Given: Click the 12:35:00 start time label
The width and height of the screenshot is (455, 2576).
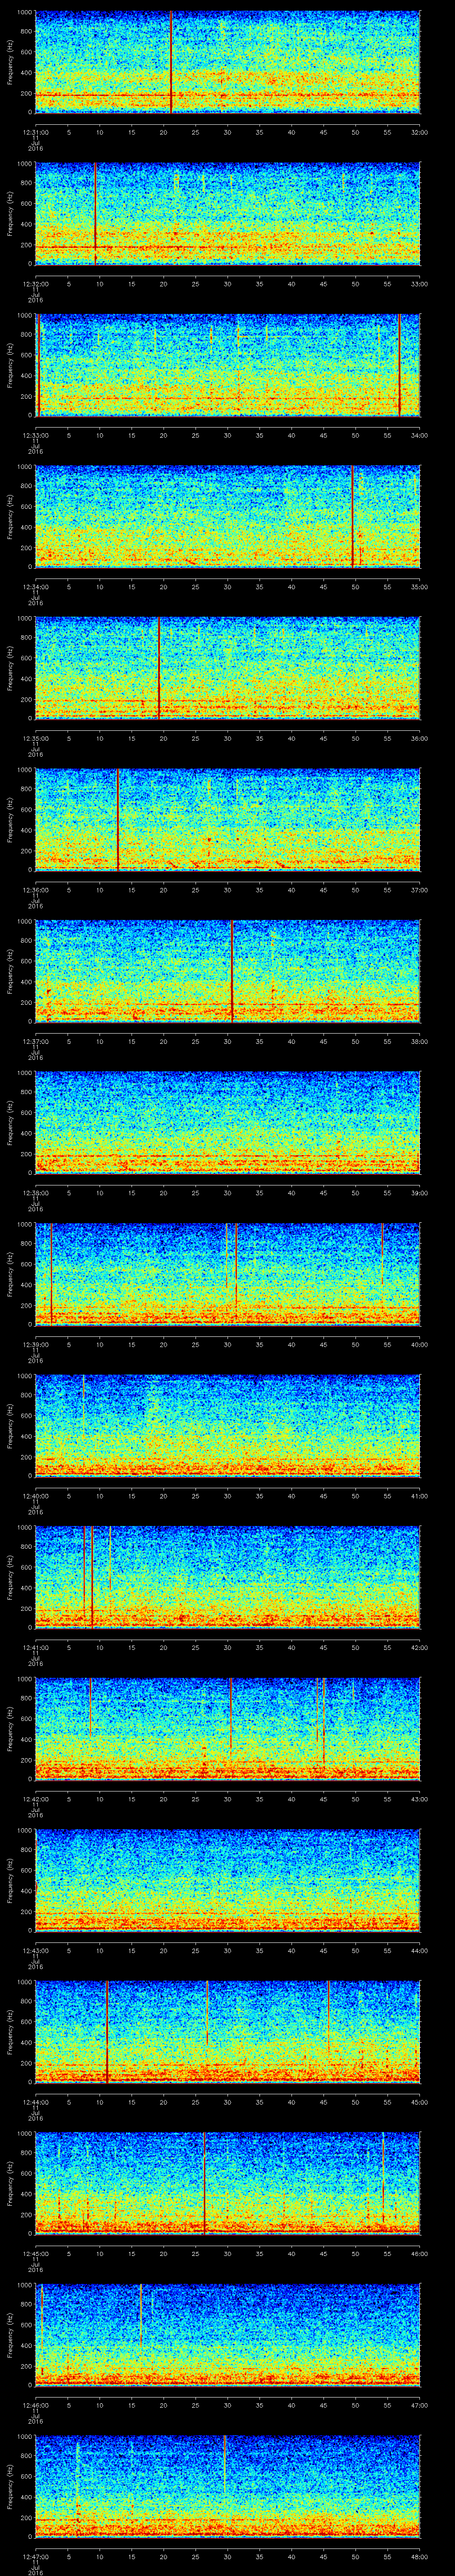Looking at the screenshot, I should tap(35, 738).
